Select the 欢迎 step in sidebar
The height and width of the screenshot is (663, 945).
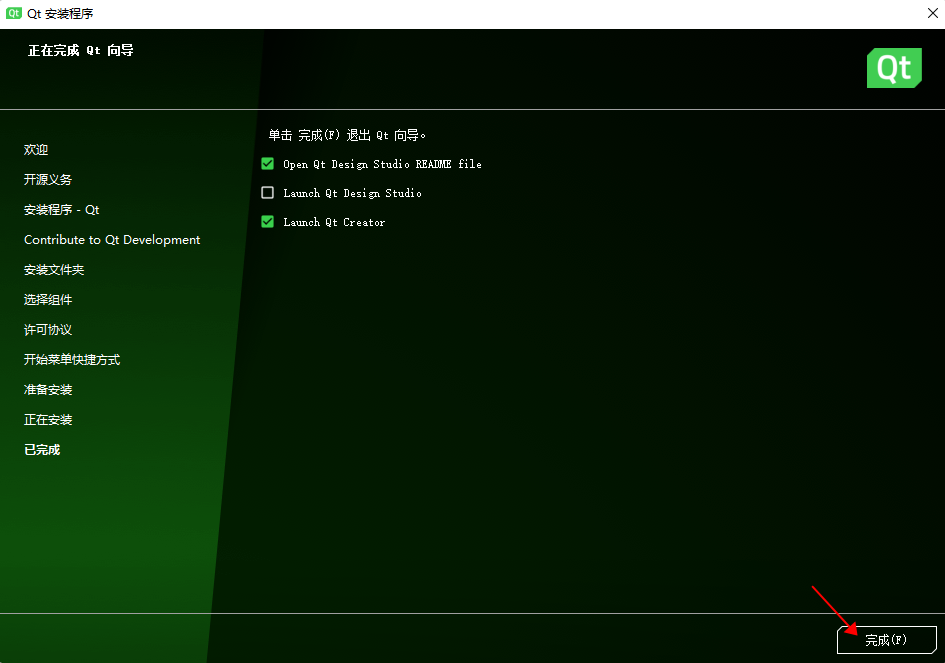(36, 149)
